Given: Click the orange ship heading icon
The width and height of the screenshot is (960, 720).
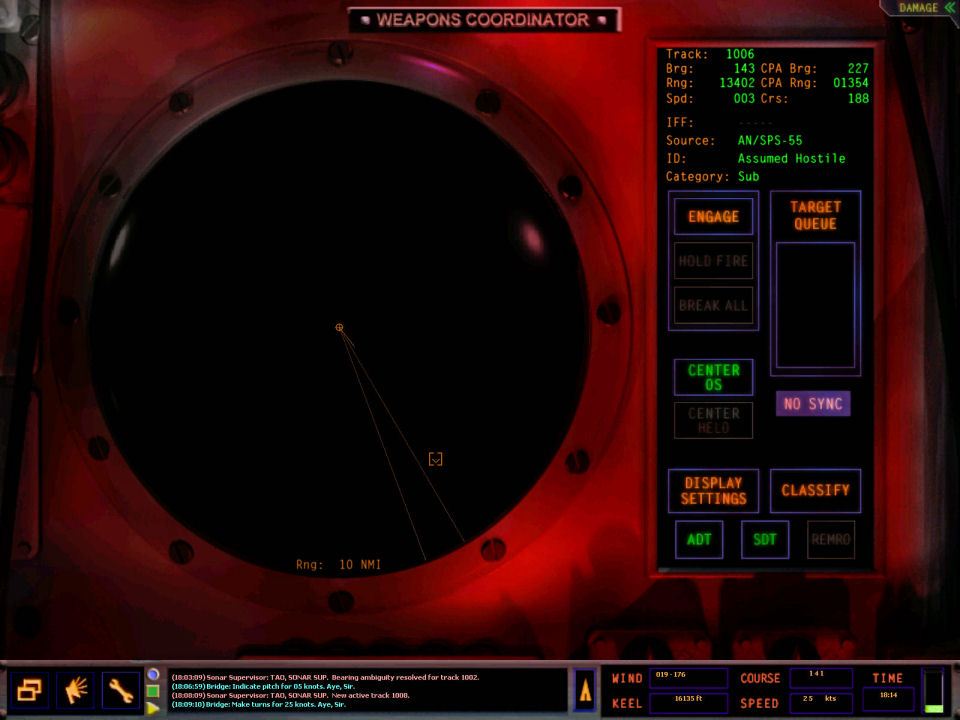Looking at the screenshot, I should [584, 690].
